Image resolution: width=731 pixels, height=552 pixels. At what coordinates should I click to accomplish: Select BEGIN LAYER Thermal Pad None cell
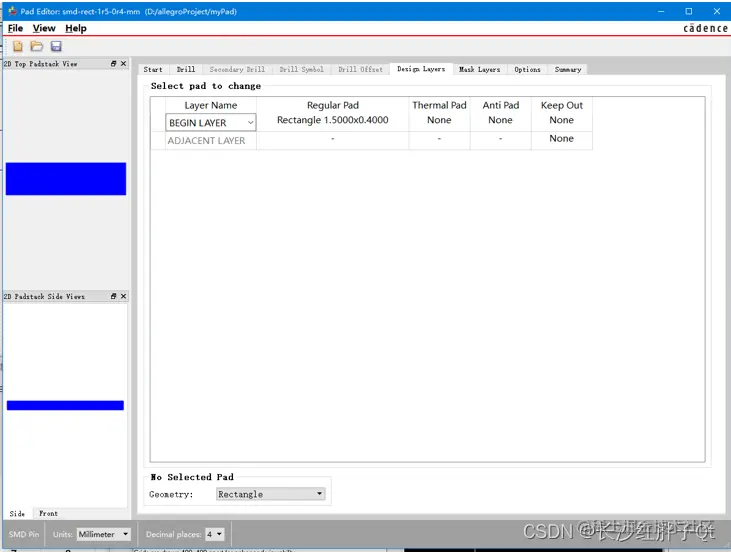click(x=439, y=120)
